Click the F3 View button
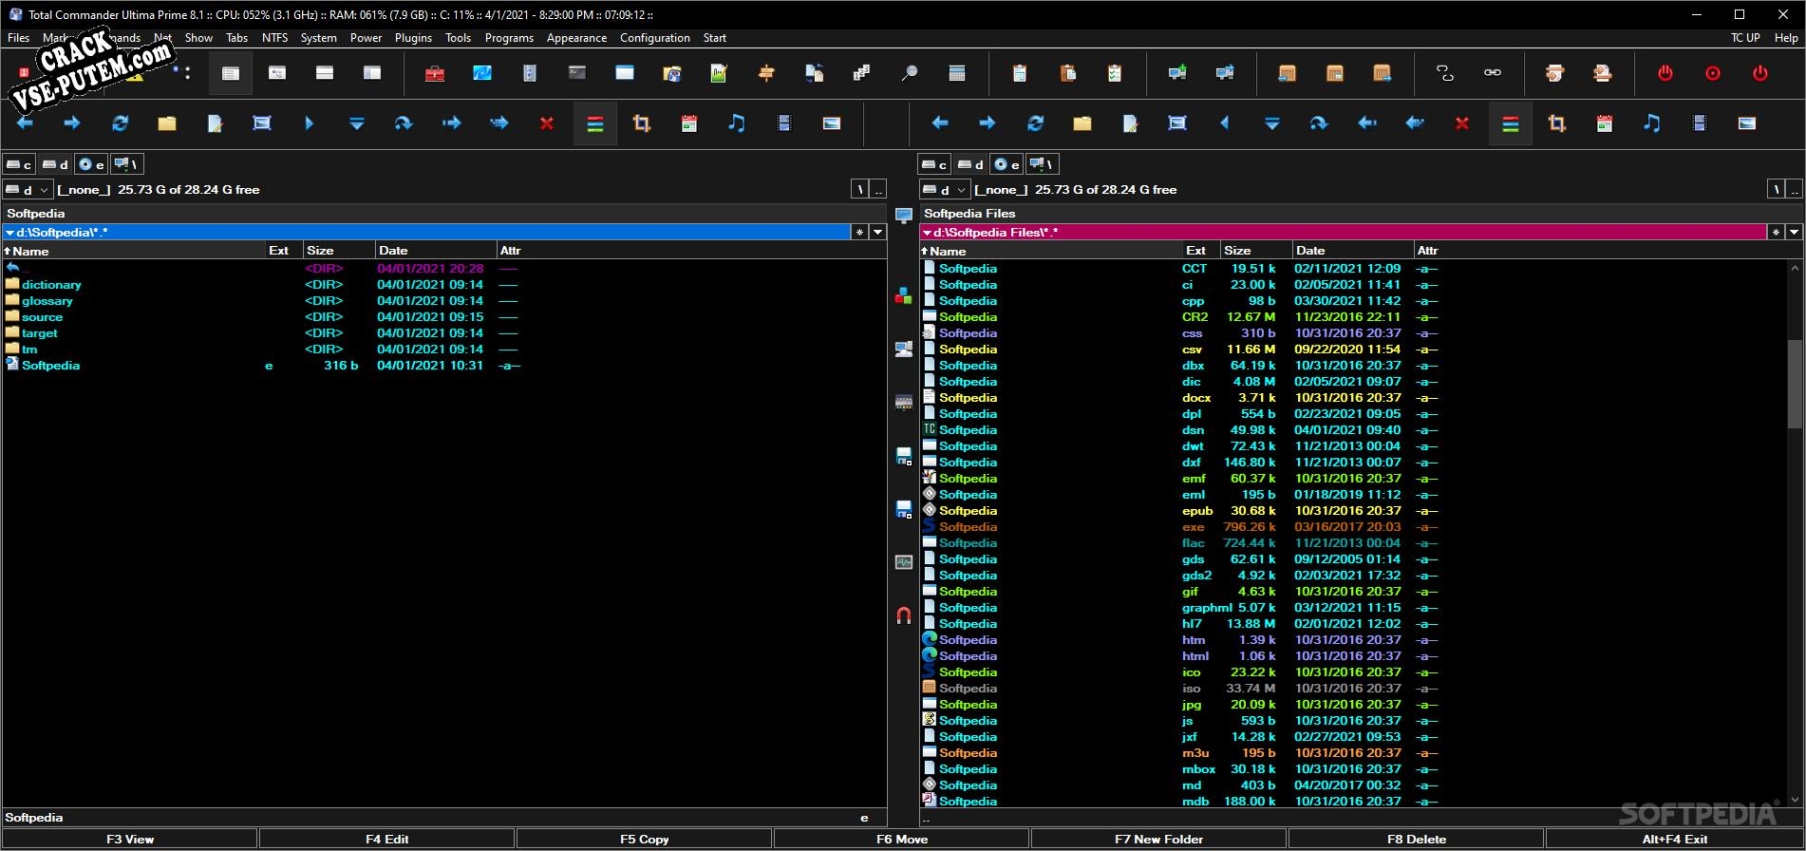The image size is (1806, 851). [x=130, y=839]
